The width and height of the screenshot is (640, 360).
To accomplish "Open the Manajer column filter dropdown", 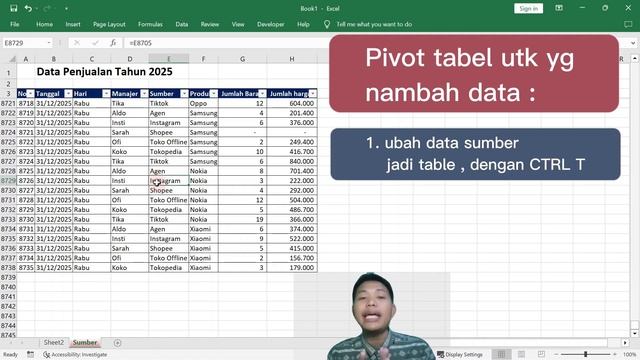I will 144,94.
